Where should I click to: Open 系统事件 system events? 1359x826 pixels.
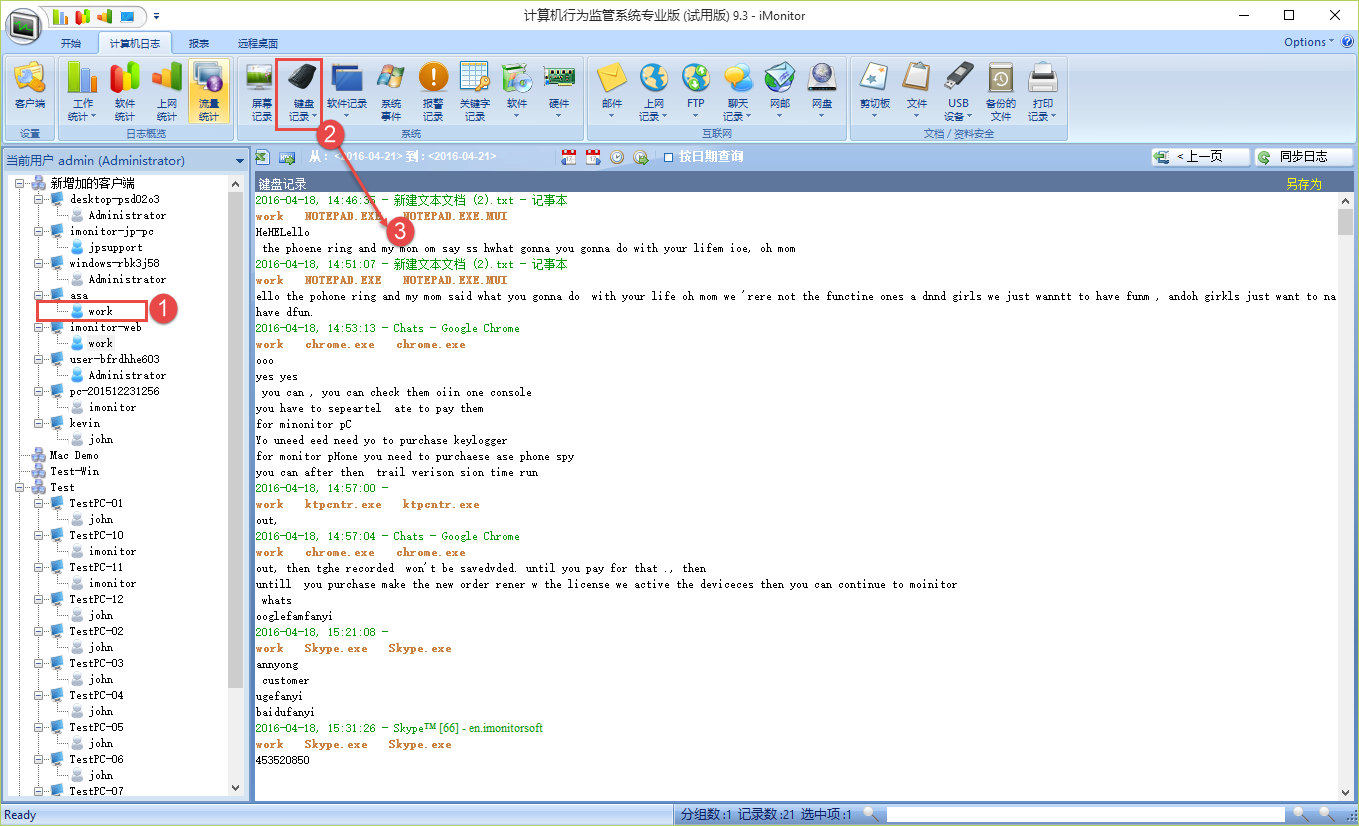point(391,92)
